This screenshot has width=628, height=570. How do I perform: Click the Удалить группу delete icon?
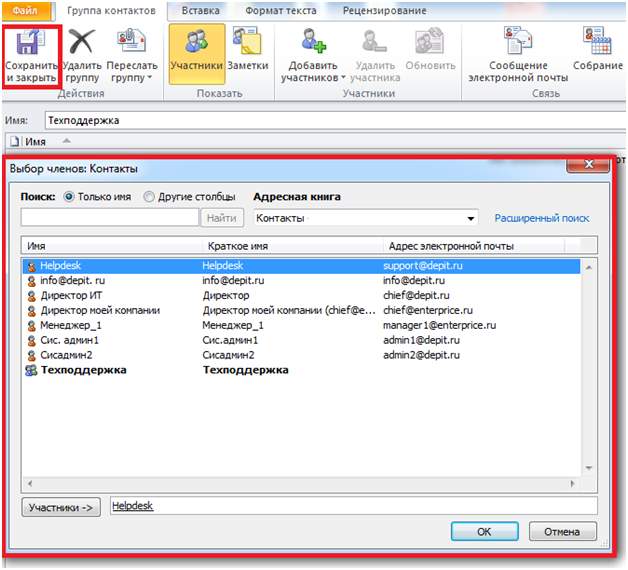(81, 42)
